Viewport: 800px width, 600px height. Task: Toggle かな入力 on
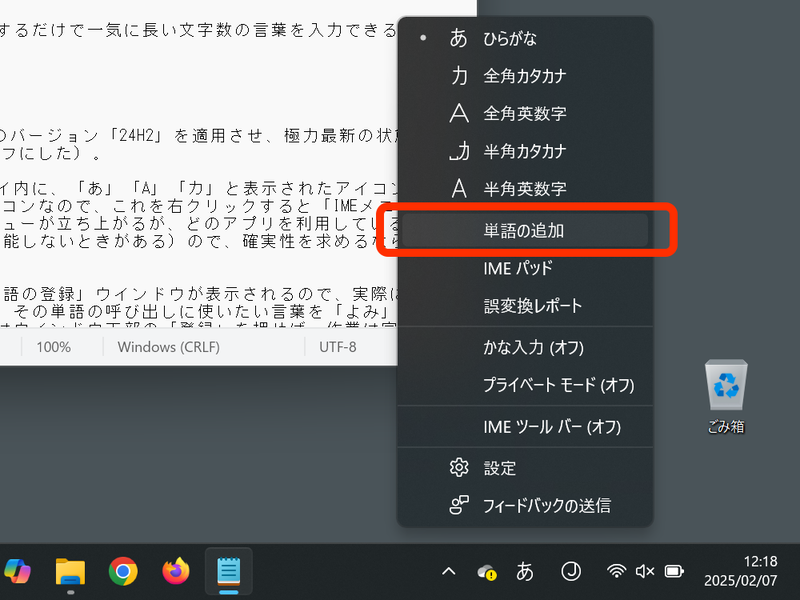pyautogui.click(x=525, y=347)
